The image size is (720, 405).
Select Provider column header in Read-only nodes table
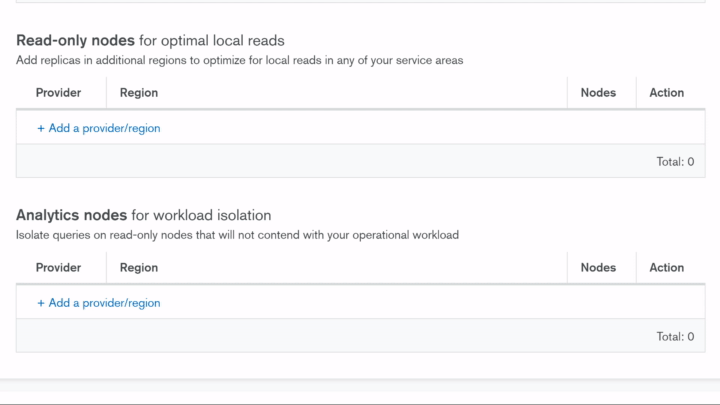coord(58,93)
